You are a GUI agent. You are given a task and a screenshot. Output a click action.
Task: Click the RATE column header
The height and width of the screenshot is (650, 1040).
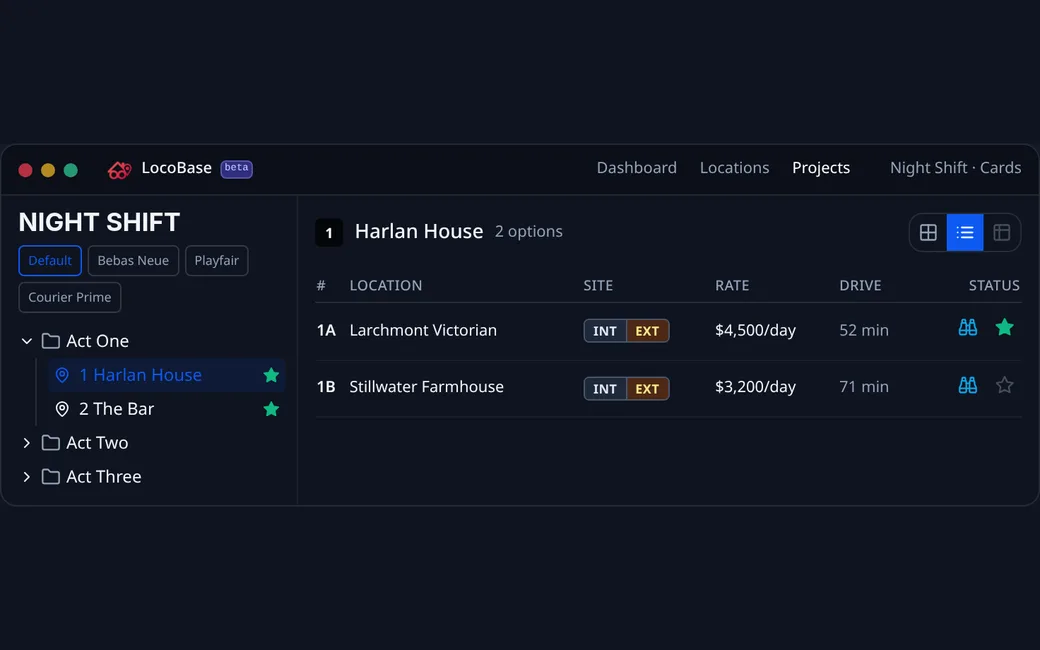point(732,285)
